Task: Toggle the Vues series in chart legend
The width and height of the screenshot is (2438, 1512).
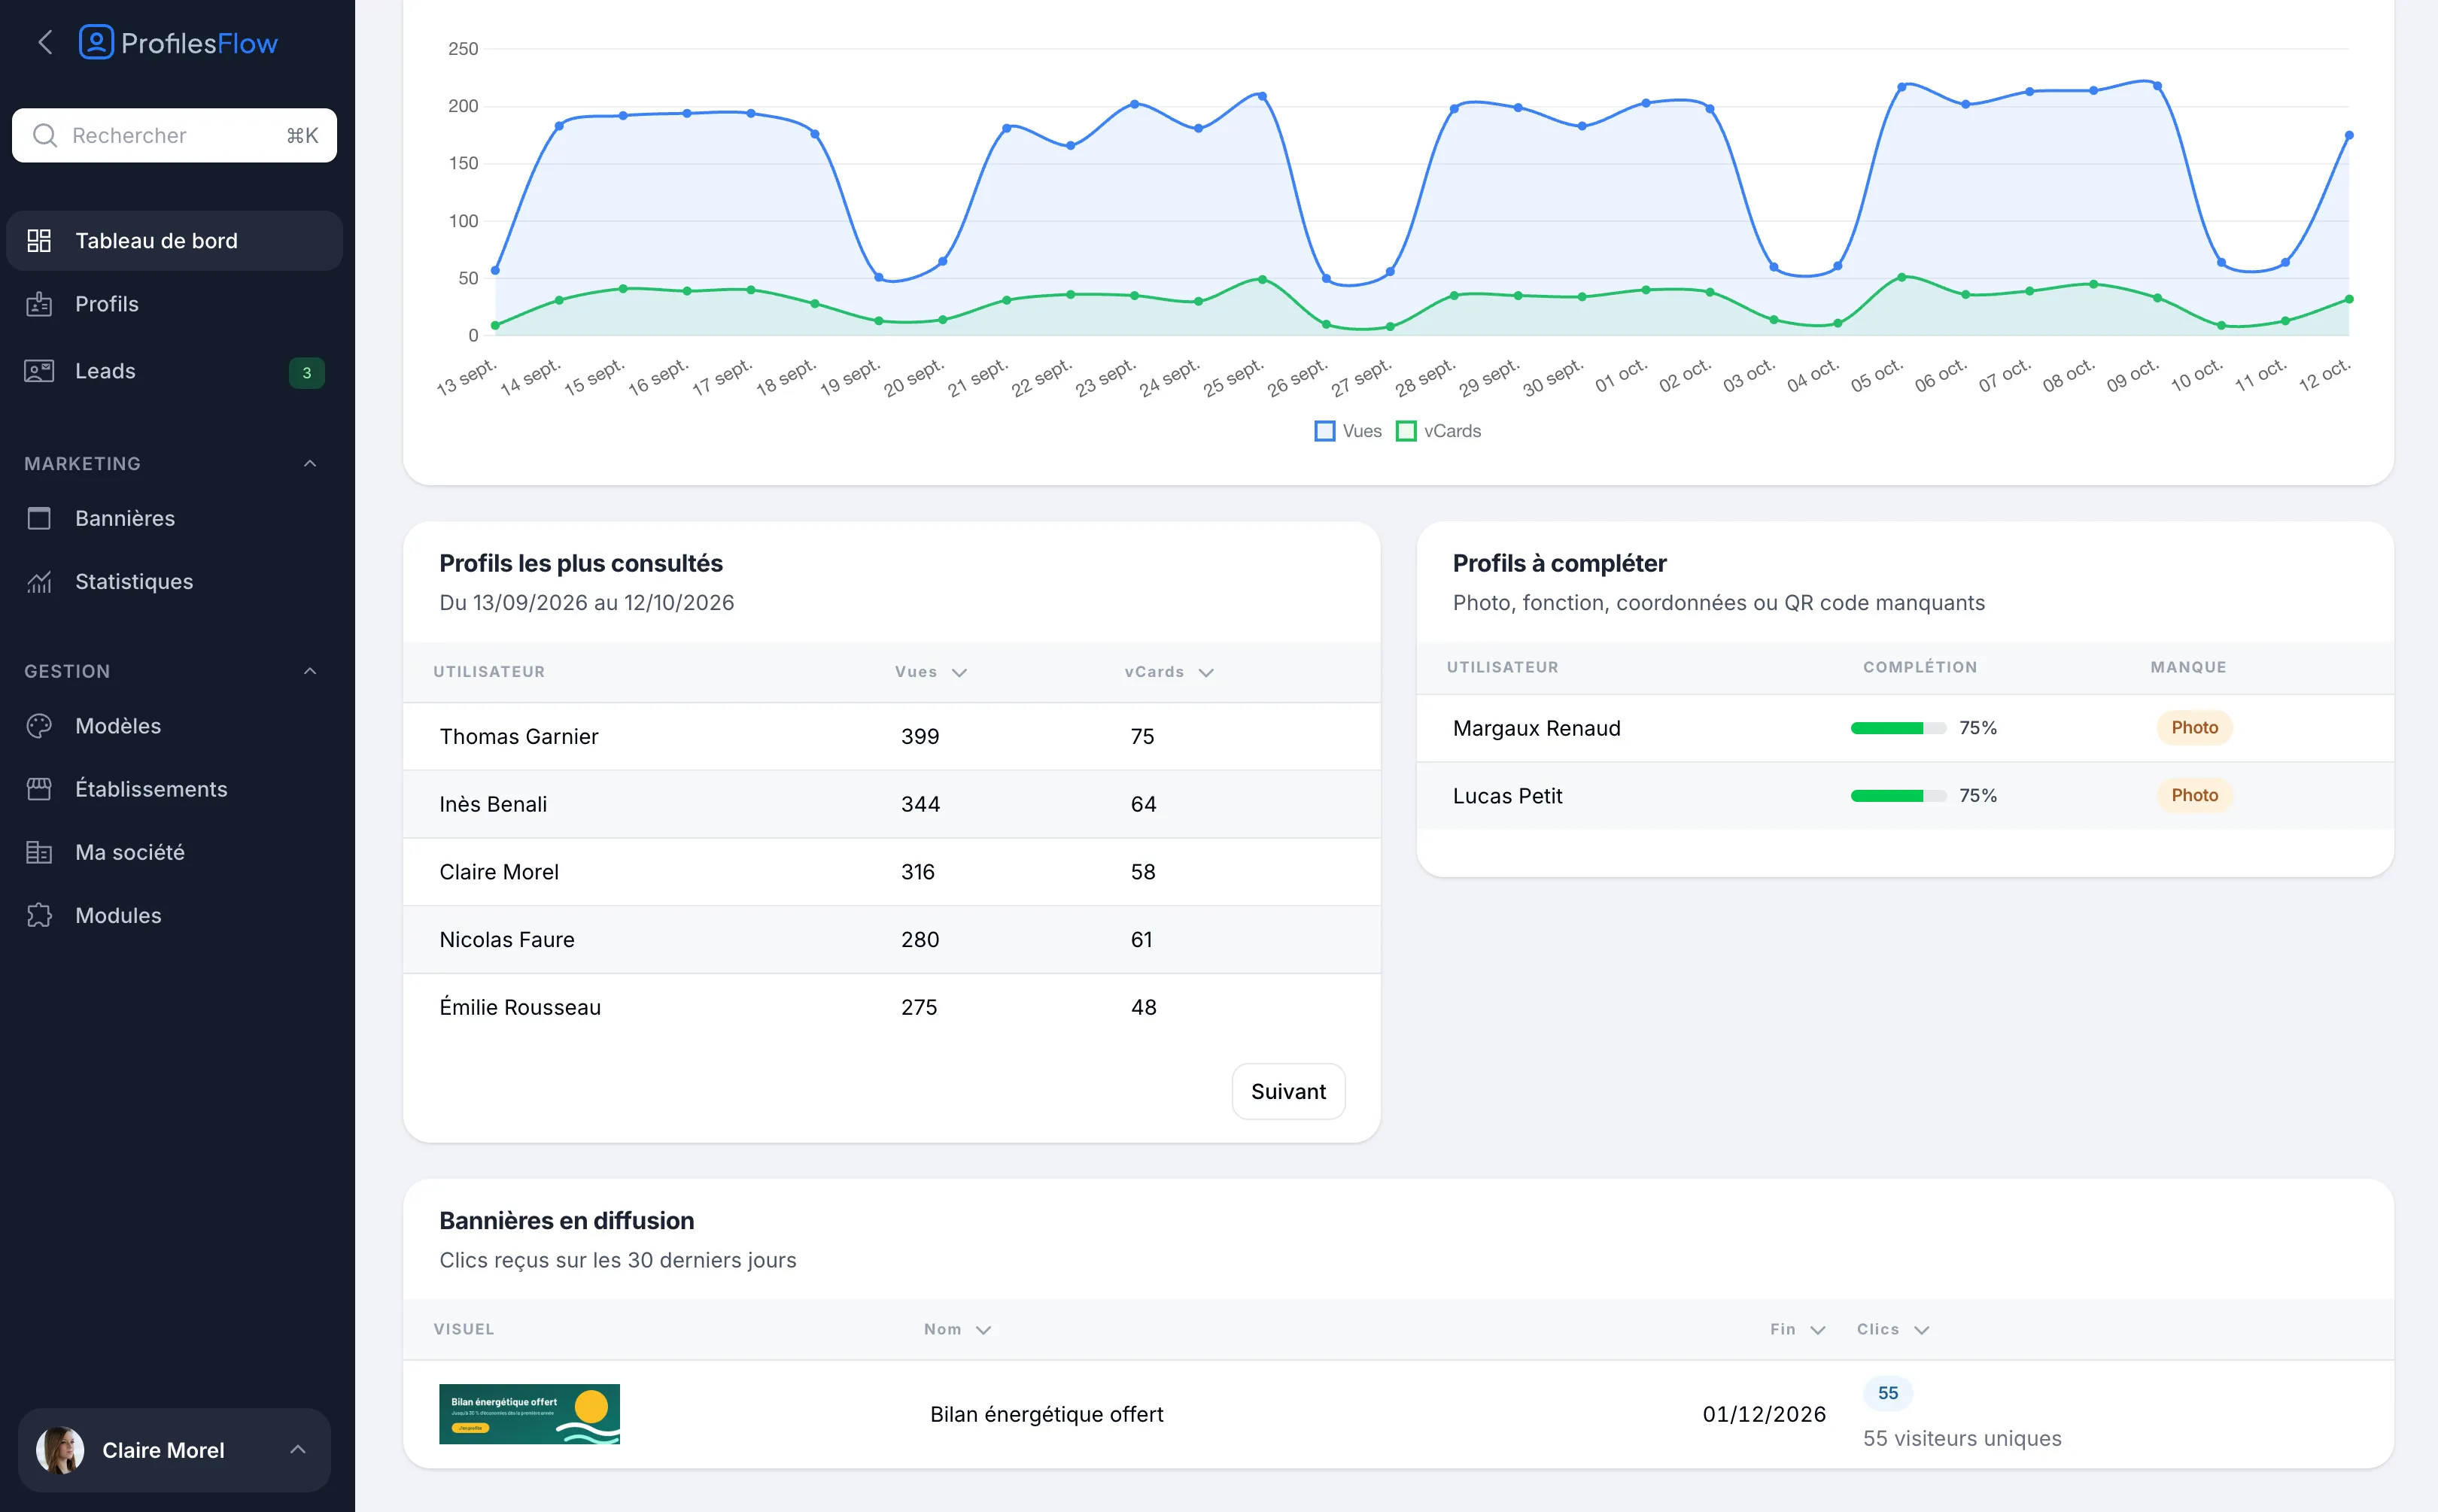Action: (x=1347, y=431)
